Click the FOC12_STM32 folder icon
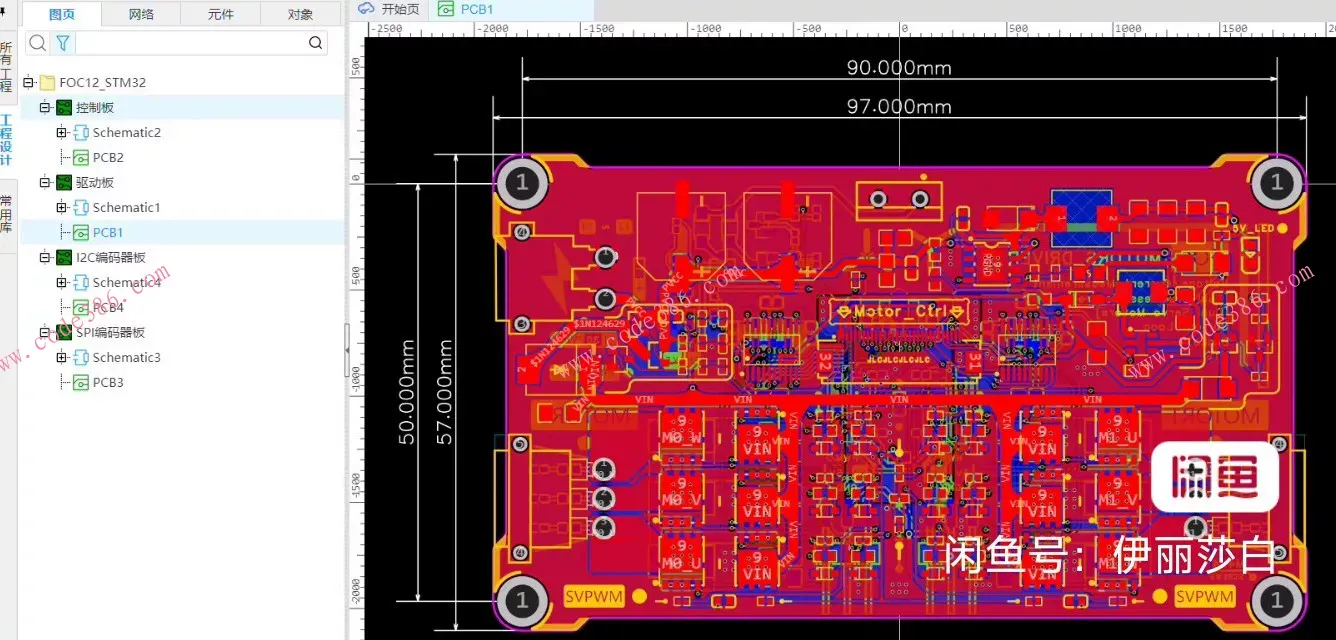 (x=47, y=82)
